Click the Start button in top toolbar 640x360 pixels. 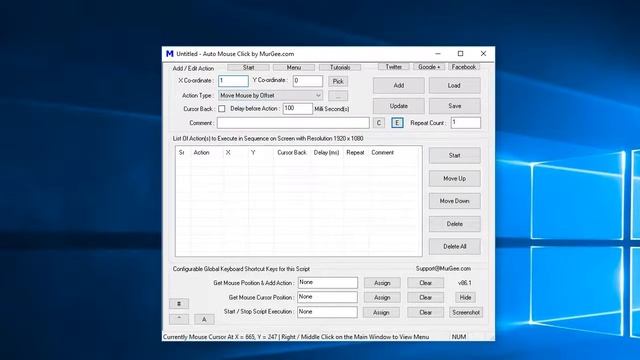point(248,67)
